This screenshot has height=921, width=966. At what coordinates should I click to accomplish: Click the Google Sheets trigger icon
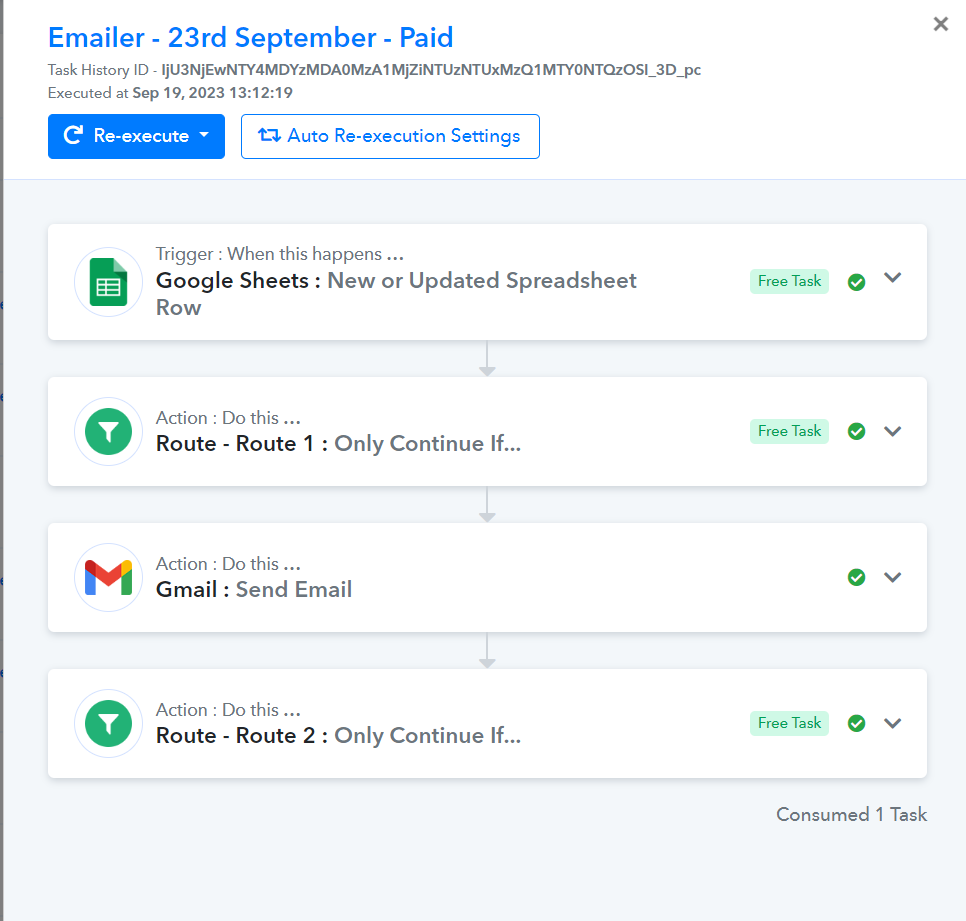point(108,282)
